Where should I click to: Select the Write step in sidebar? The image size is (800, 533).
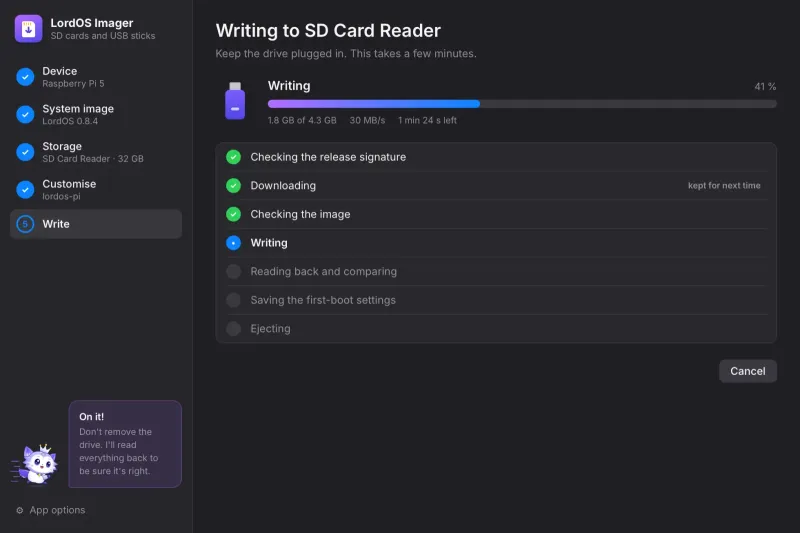click(x=96, y=224)
